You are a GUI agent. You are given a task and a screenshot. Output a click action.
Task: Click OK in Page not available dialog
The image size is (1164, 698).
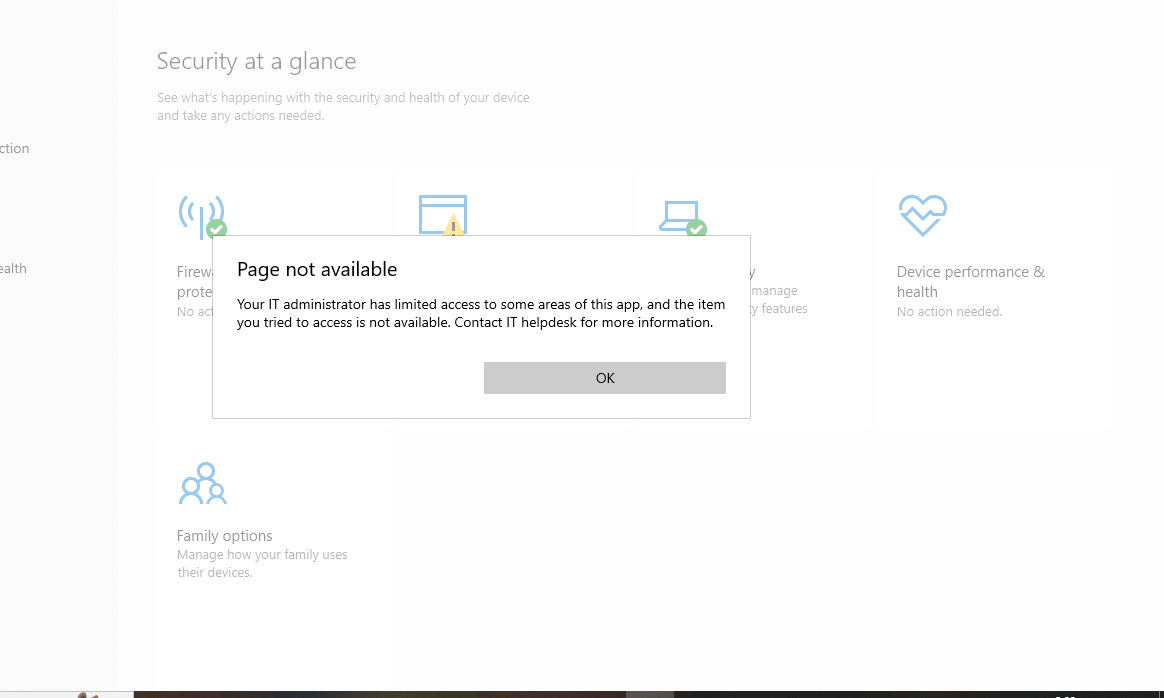point(604,378)
